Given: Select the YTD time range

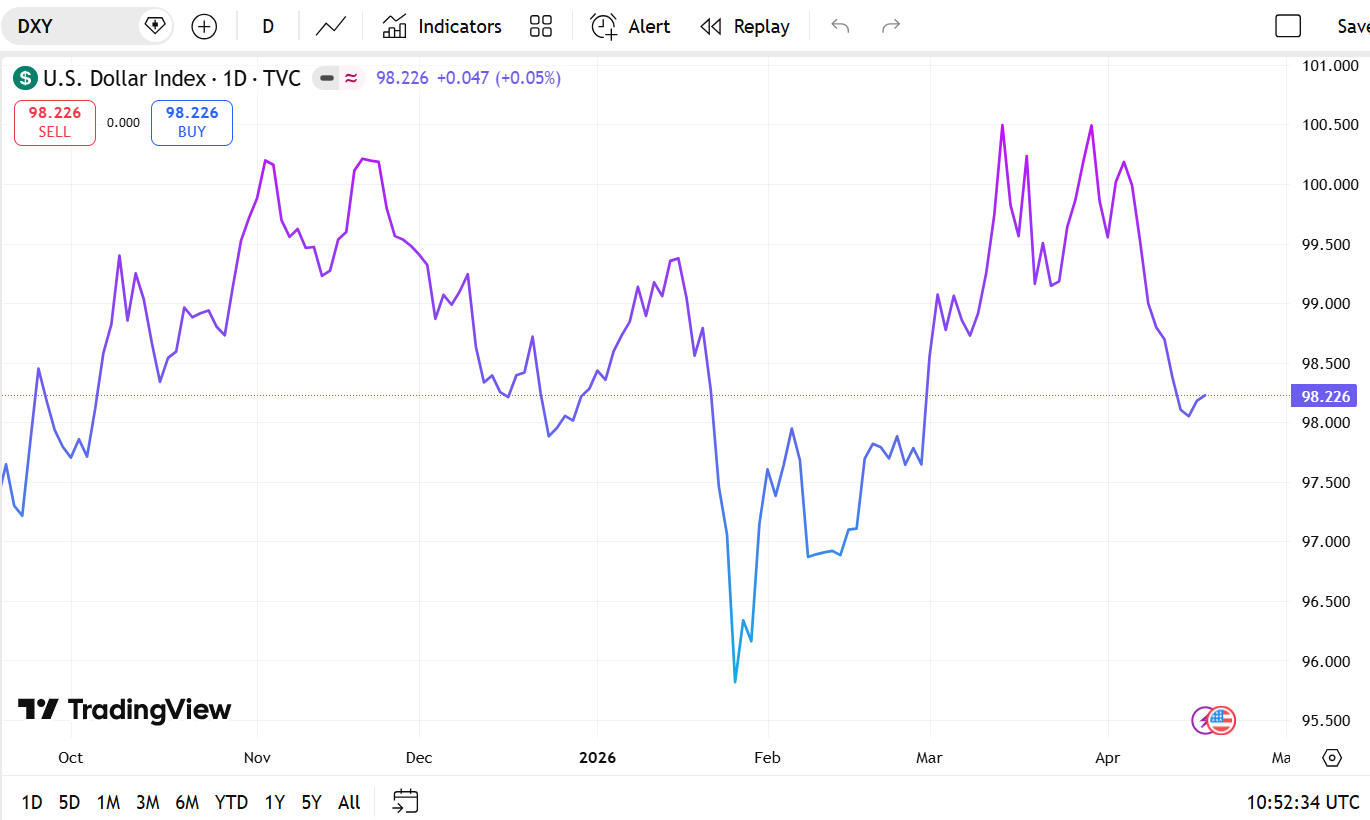Looking at the screenshot, I should tap(231, 802).
